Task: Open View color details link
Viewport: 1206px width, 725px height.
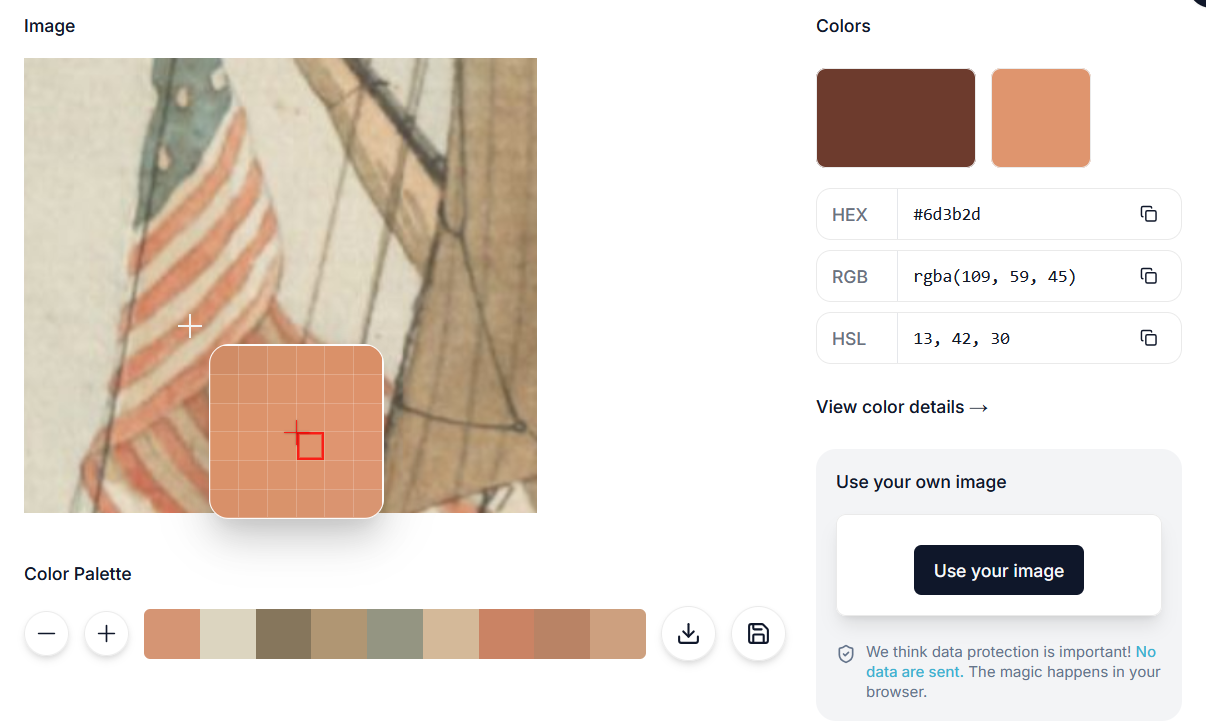Action: tap(902, 407)
